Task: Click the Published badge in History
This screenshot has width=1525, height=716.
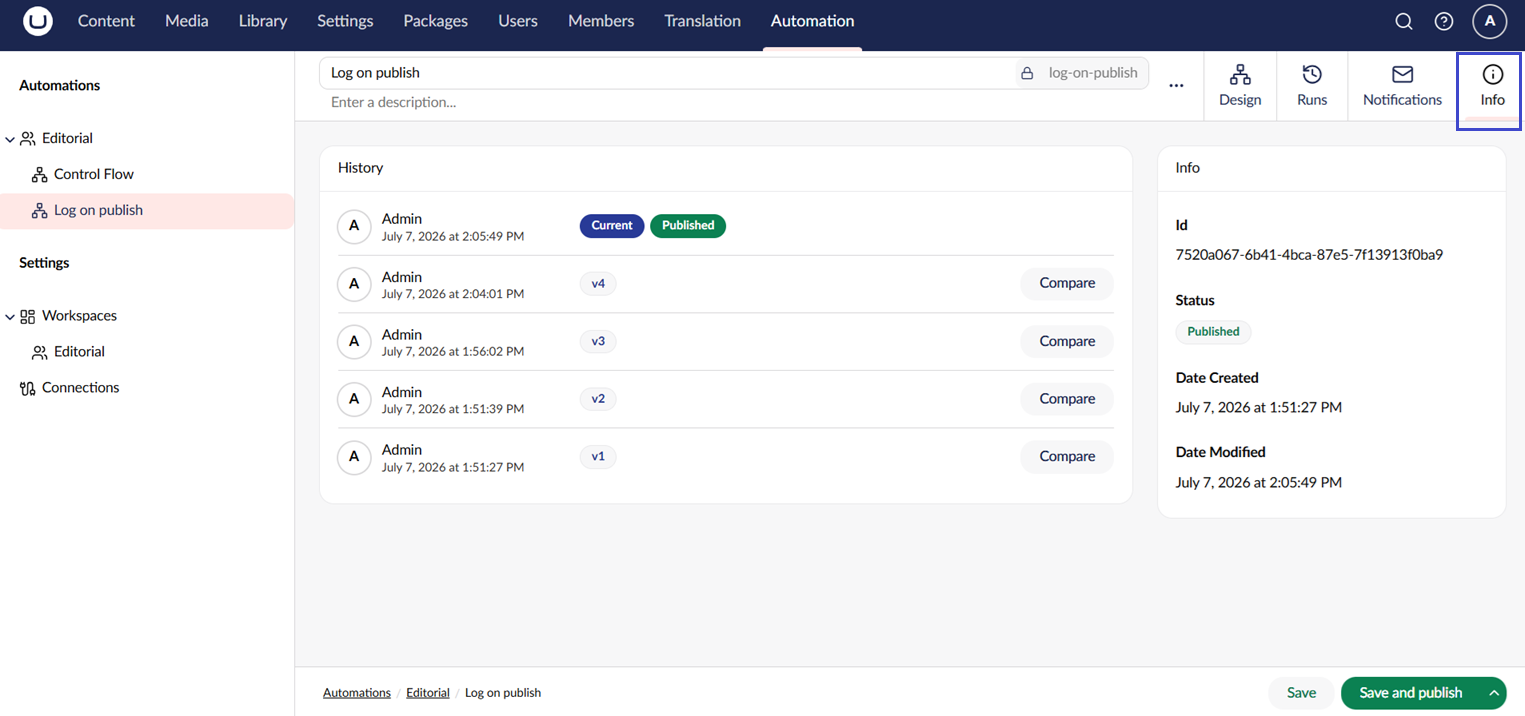Action: [688, 226]
